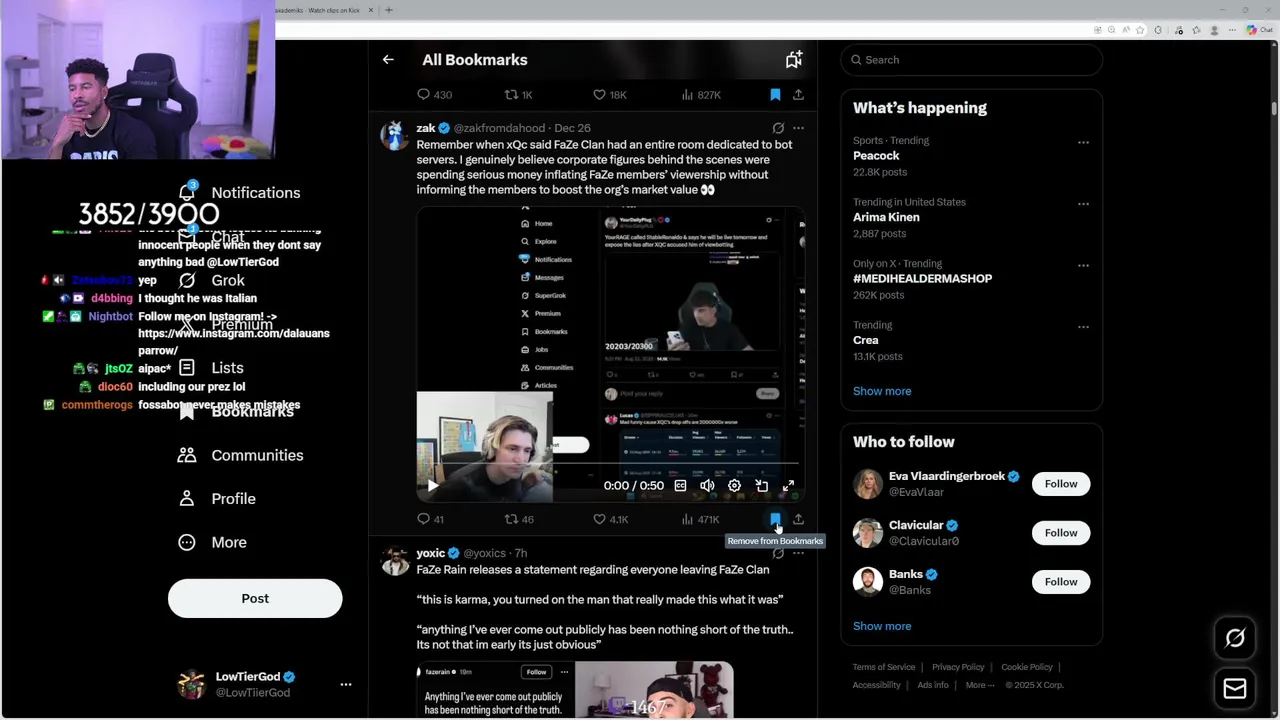This screenshot has width=1280, height=720.
Task: Go back with the arrow beside All Bookmarks
Action: pyautogui.click(x=388, y=60)
